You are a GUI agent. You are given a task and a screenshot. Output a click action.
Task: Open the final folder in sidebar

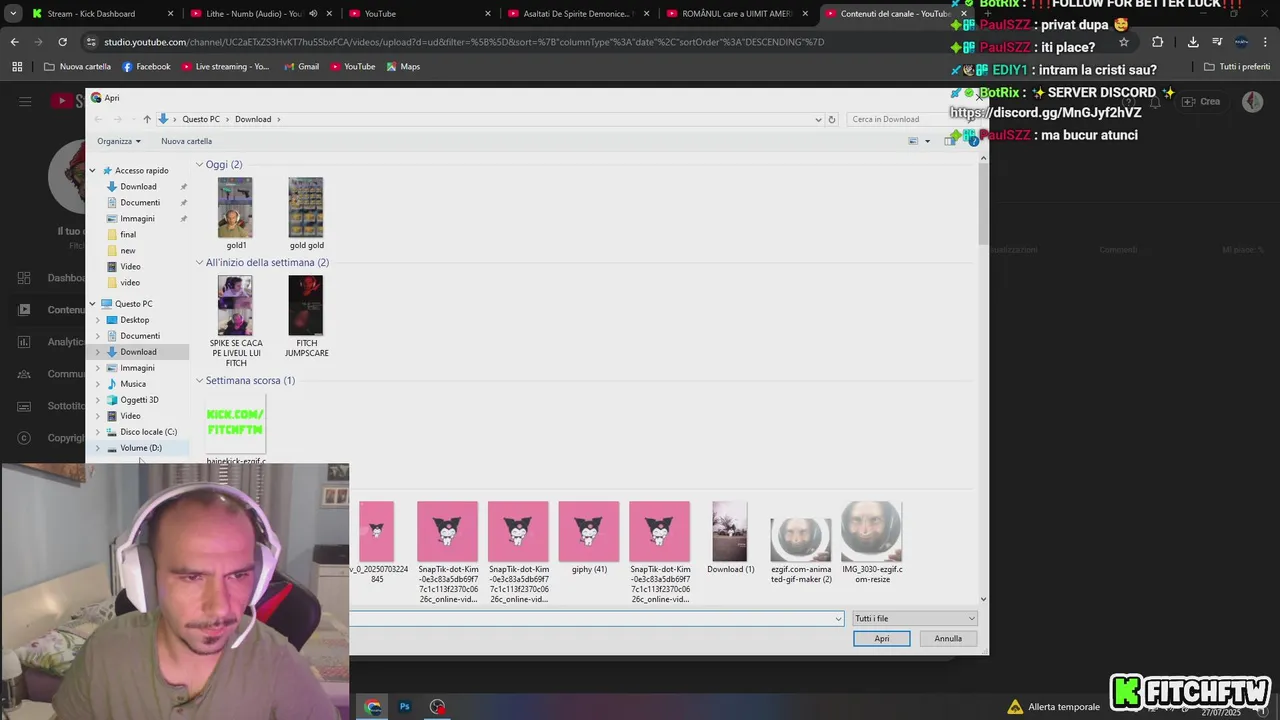coord(128,234)
